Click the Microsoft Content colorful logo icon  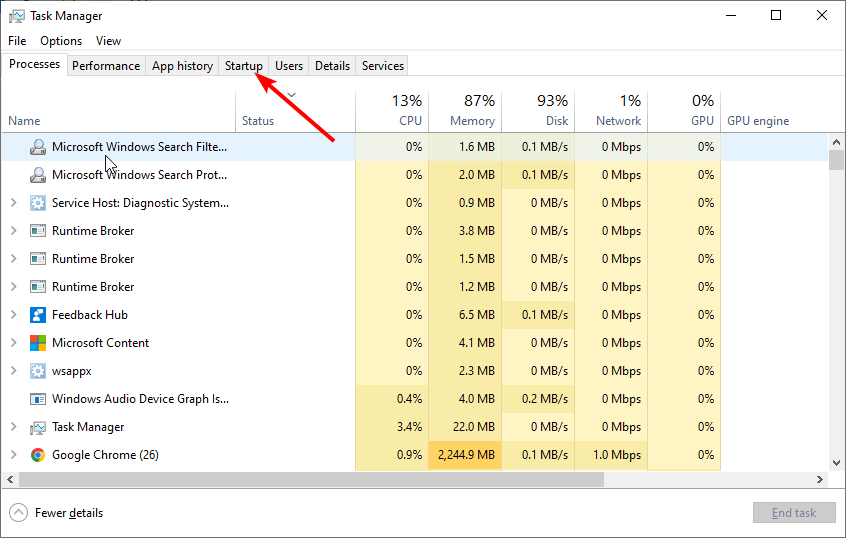click(38, 343)
